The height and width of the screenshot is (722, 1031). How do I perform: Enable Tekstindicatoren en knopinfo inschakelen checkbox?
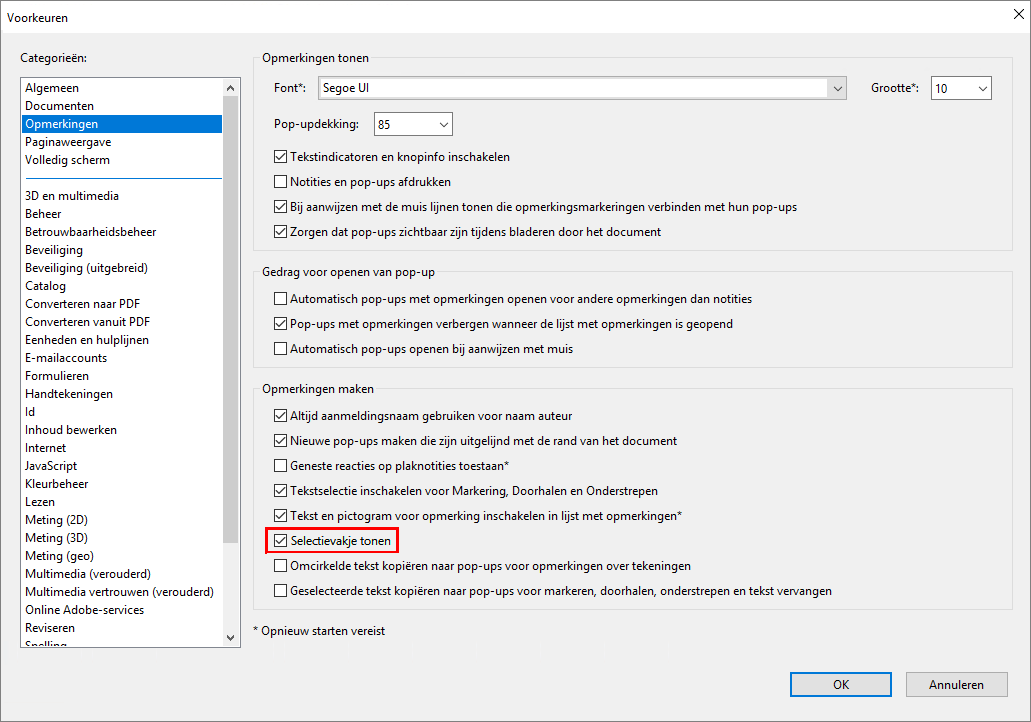click(x=281, y=156)
